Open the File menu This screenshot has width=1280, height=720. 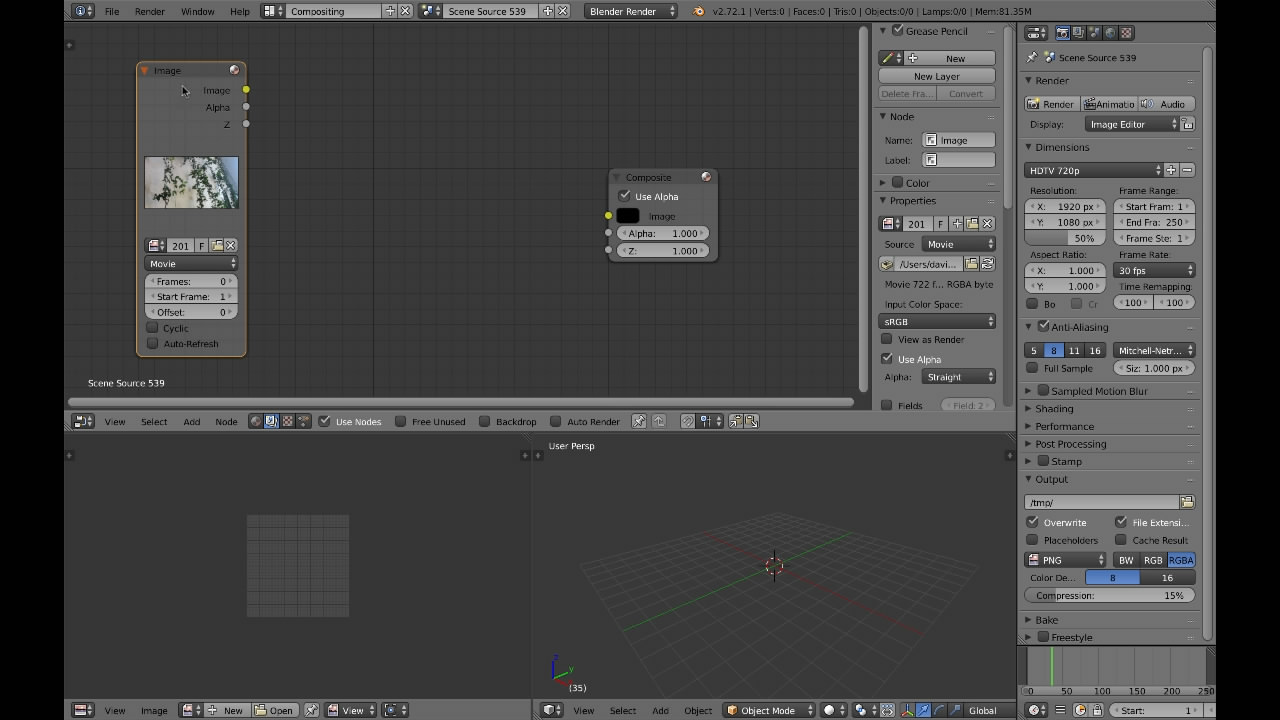(x=112, y=11)
